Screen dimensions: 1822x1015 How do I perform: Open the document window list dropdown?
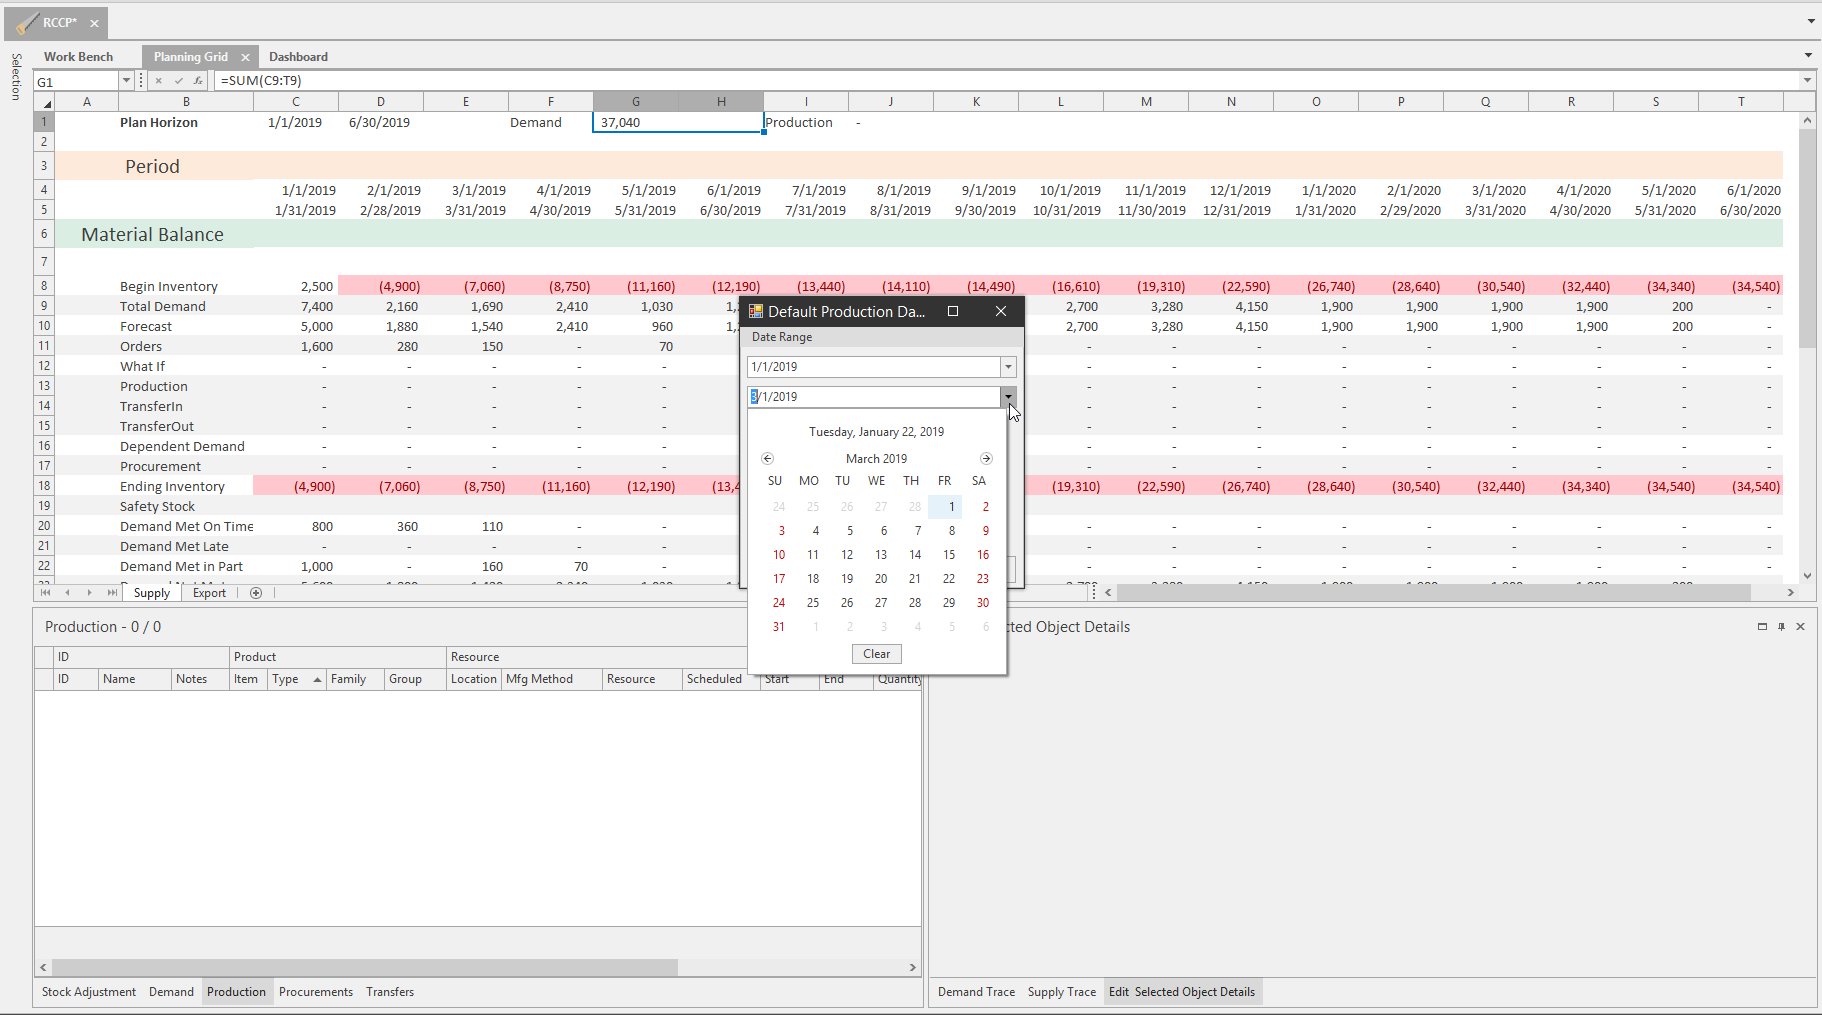(x=1811, y=21)
